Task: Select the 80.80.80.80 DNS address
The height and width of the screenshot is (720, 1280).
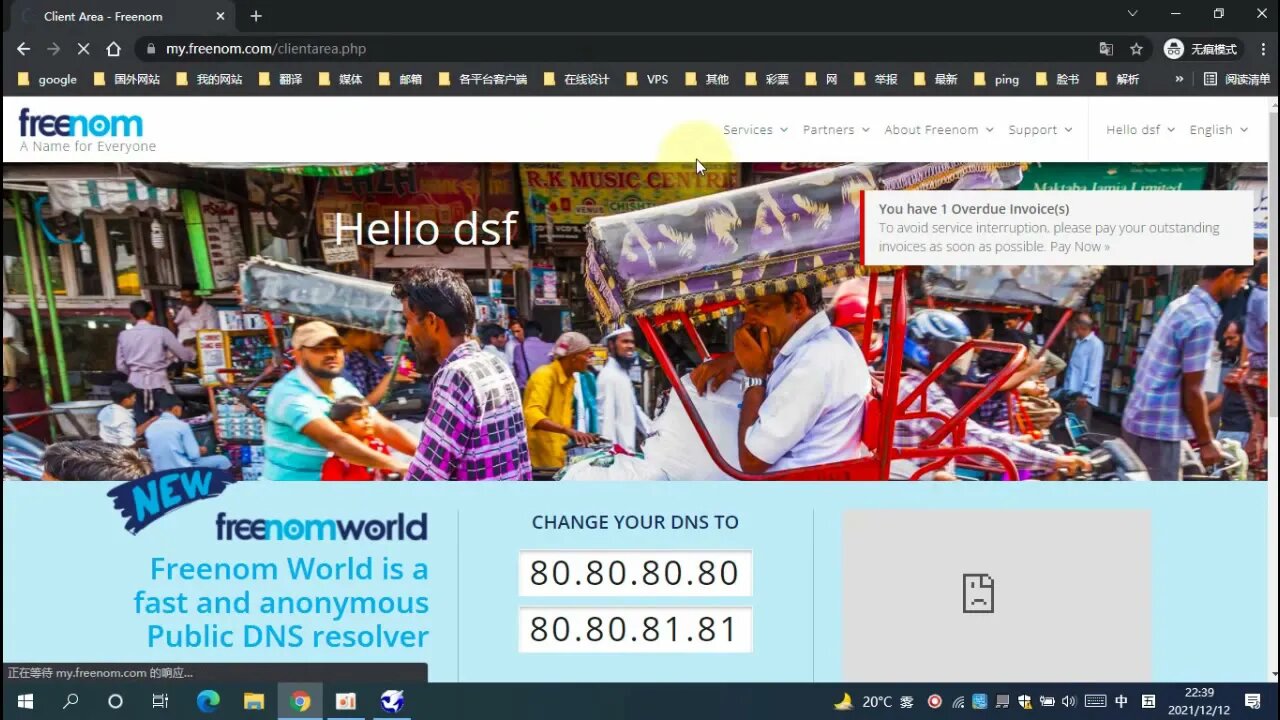Action: [635, 573]
